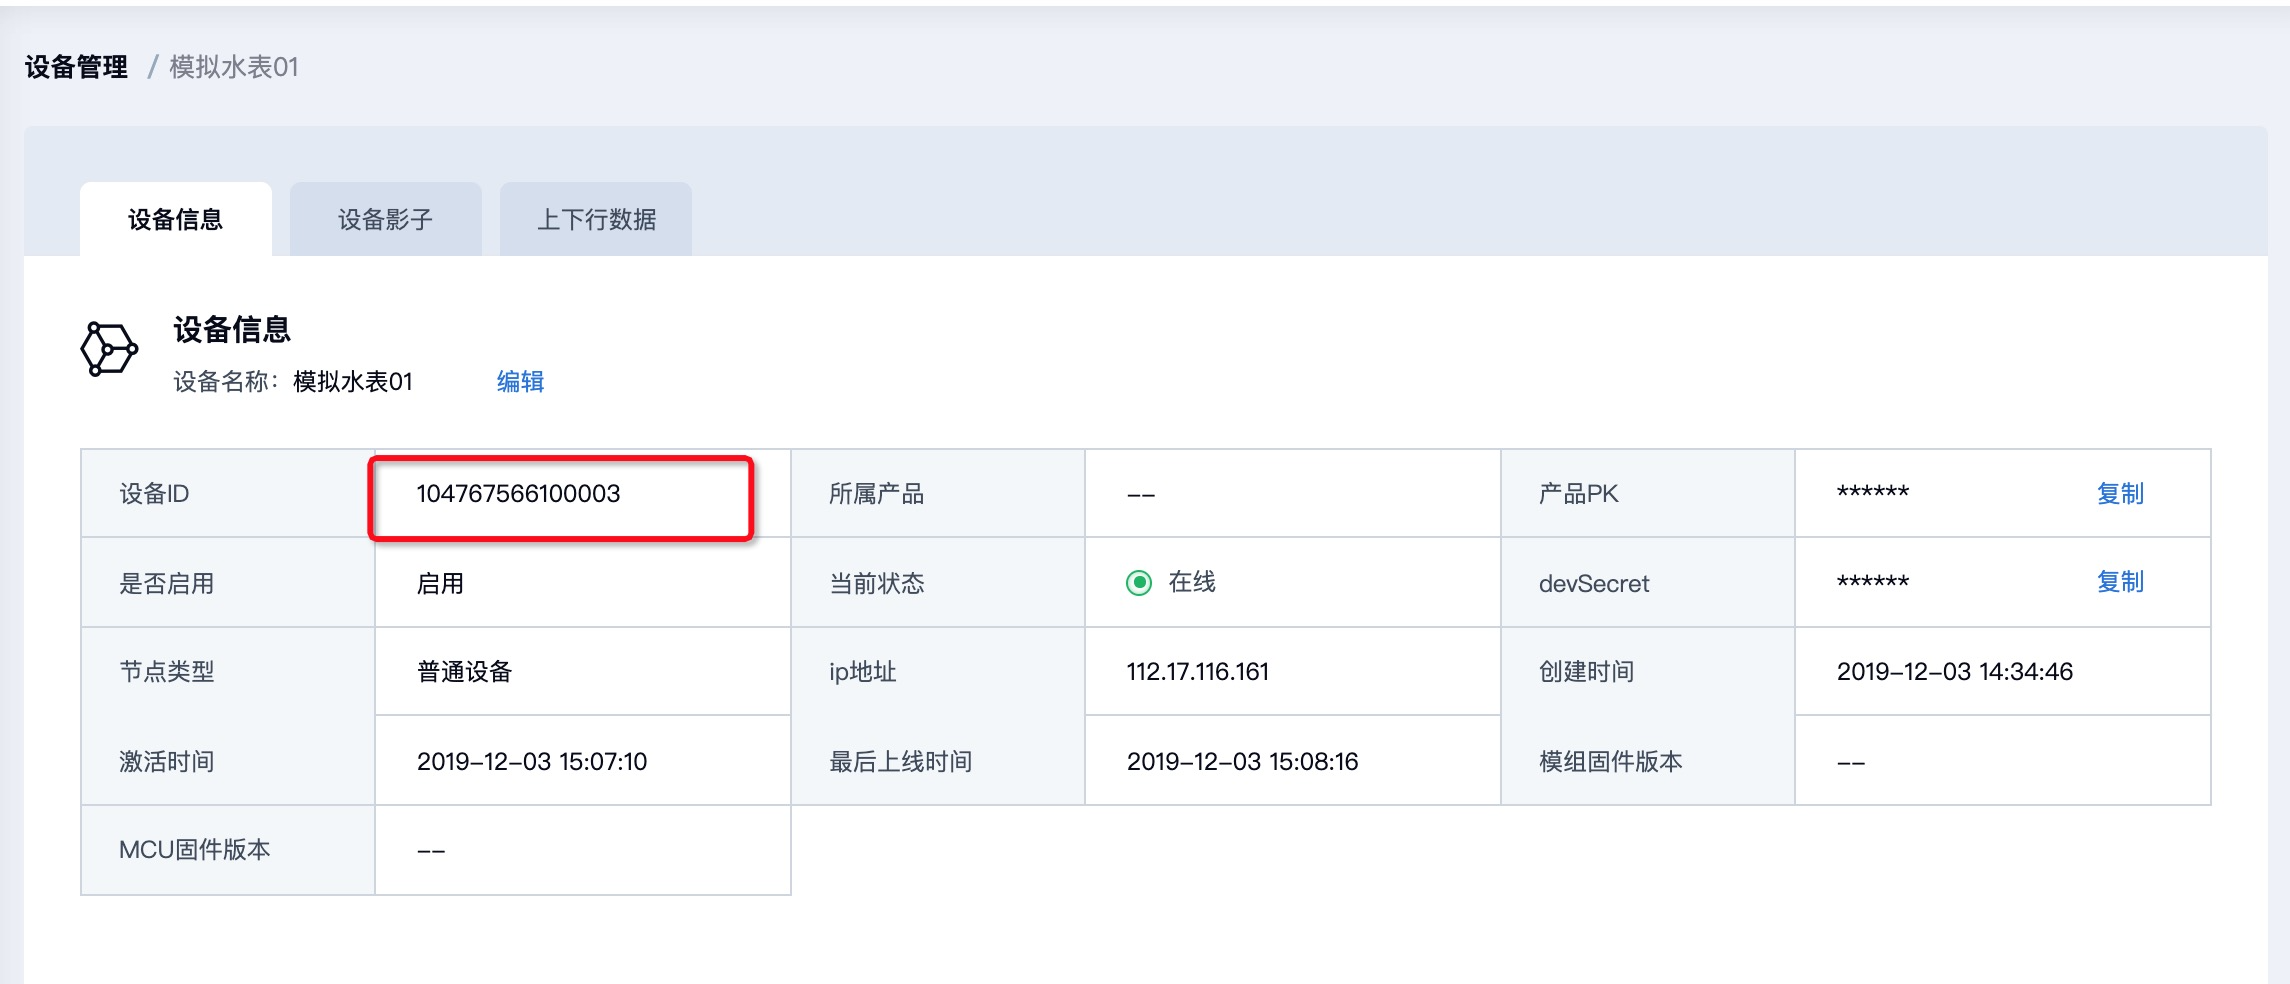Click 编辑 link to edit device name
The width and height of the screenshot is (2290, 984).
point(520,381)
